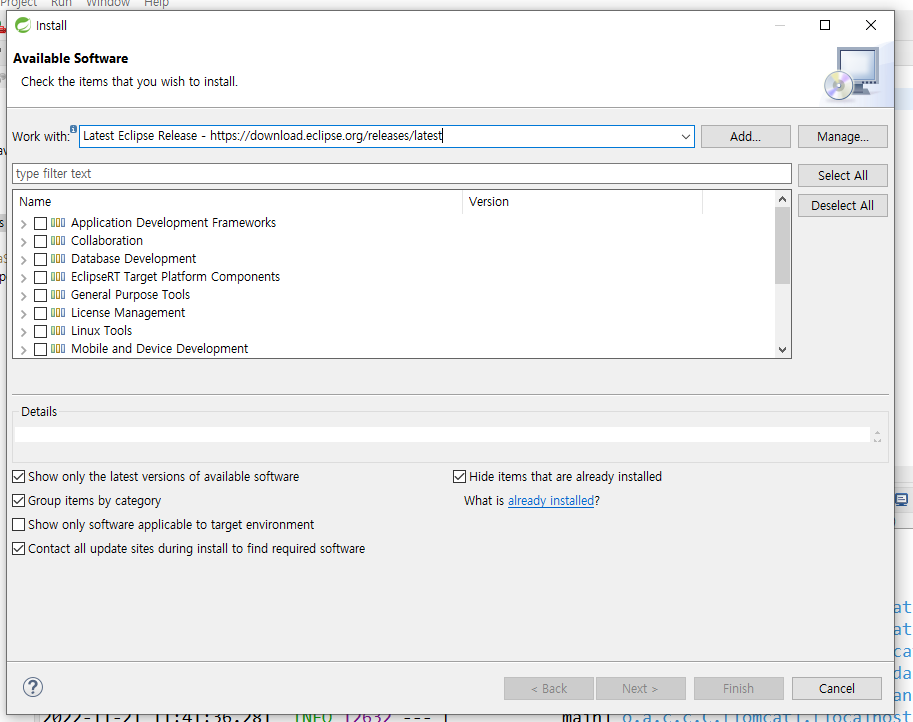Open the Window menu in main window
This screenshot has height=722, width=913.
[108, 3]
